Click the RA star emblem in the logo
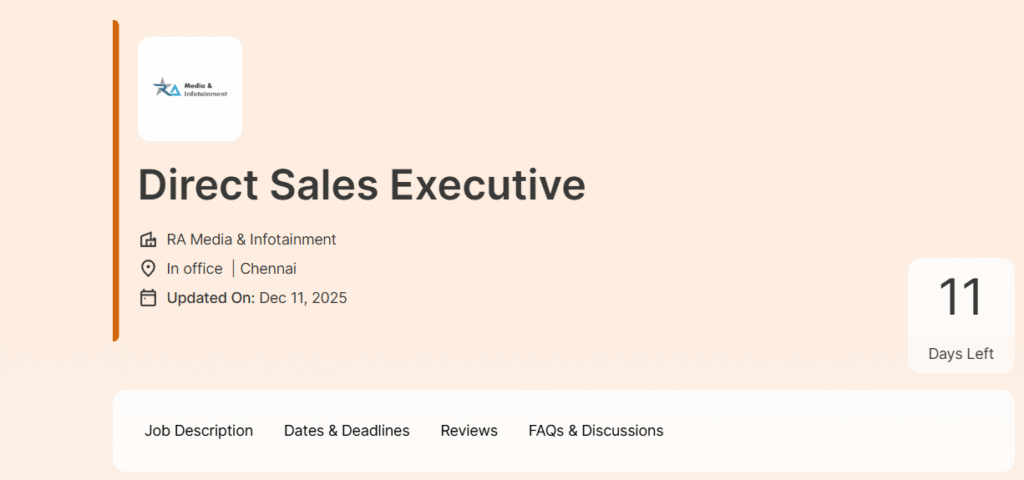This screenshot has width=1024, height=480. pyautogui.click(x=166, y=89)
